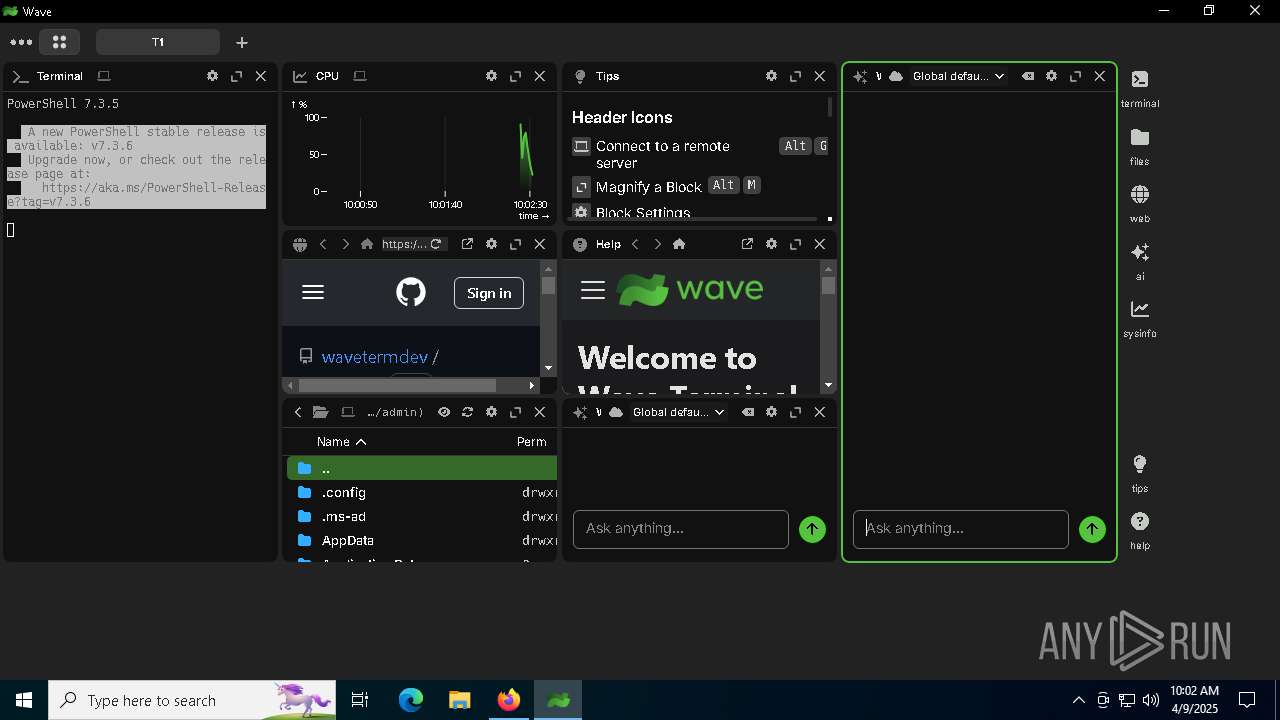Image resolution: width=1280 pixels, height=720 pixels.
Task: Click Terminal block connection icon
Action: (104, 76)
